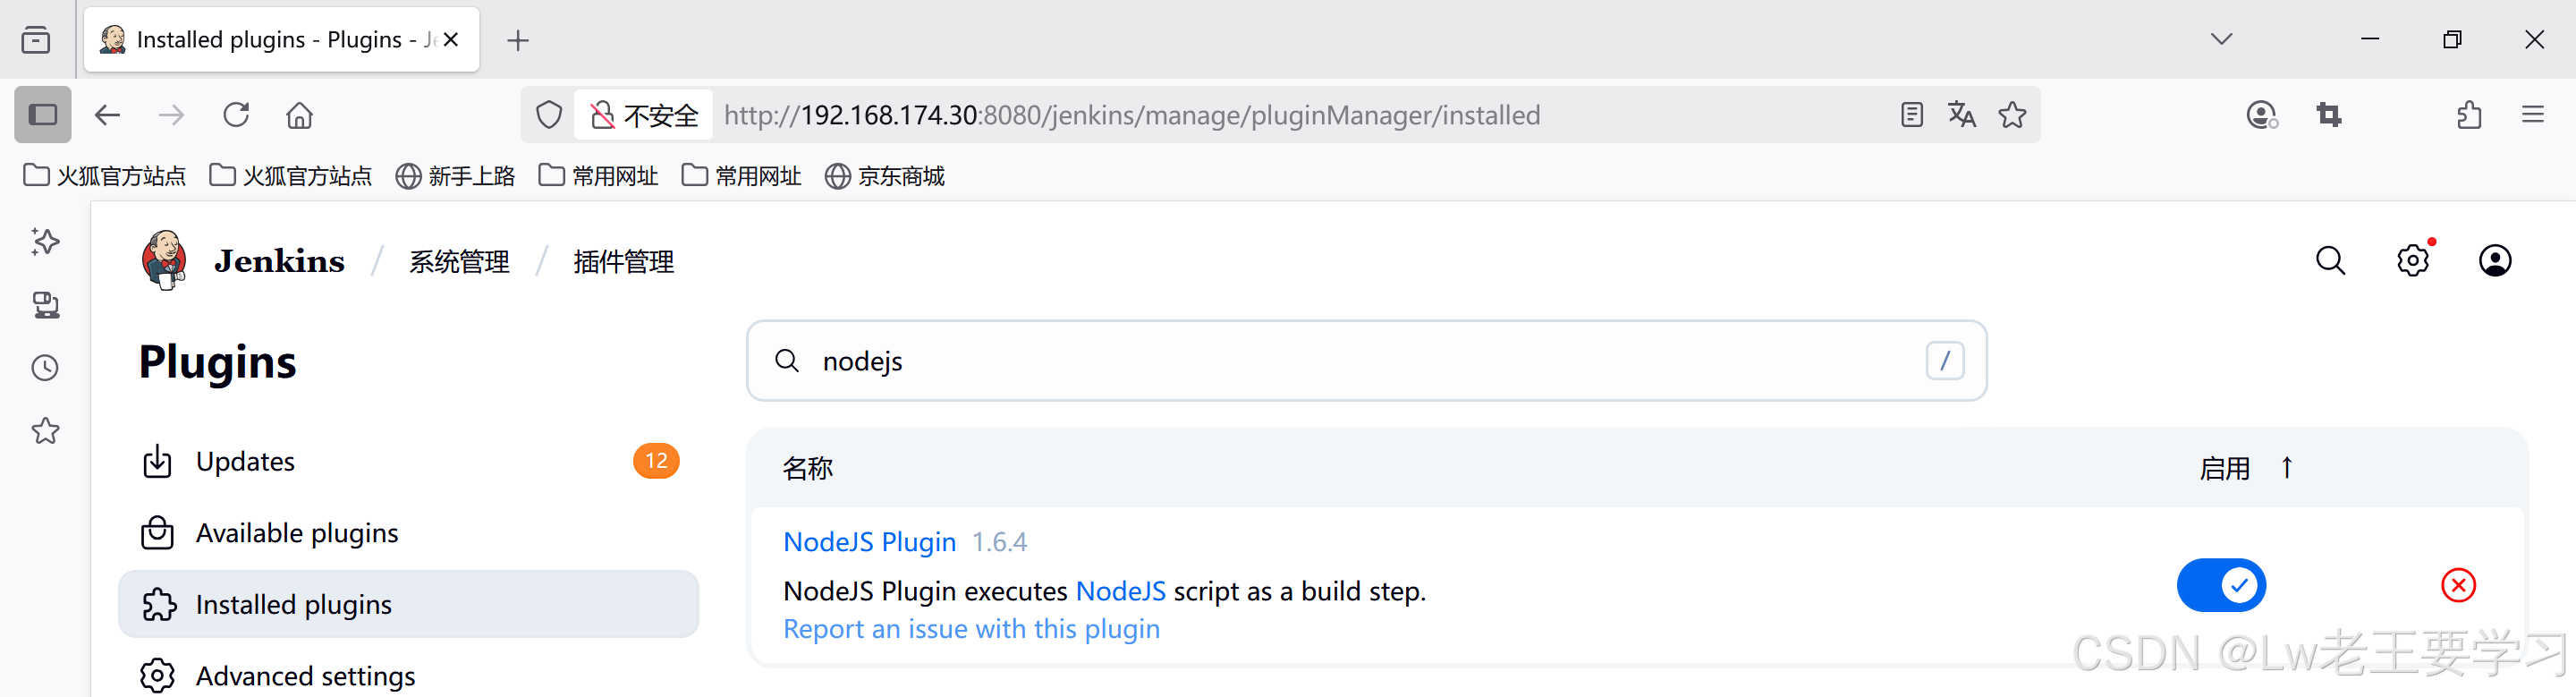Open the second 常用网址 bookmark folder

741,176
